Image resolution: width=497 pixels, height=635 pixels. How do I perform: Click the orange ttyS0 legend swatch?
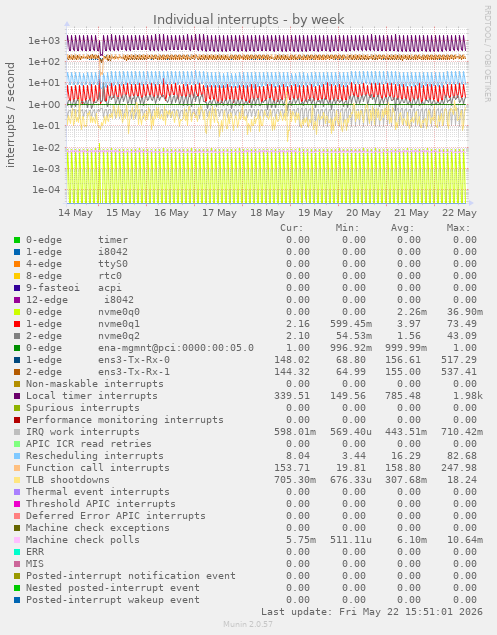[17, 264]
